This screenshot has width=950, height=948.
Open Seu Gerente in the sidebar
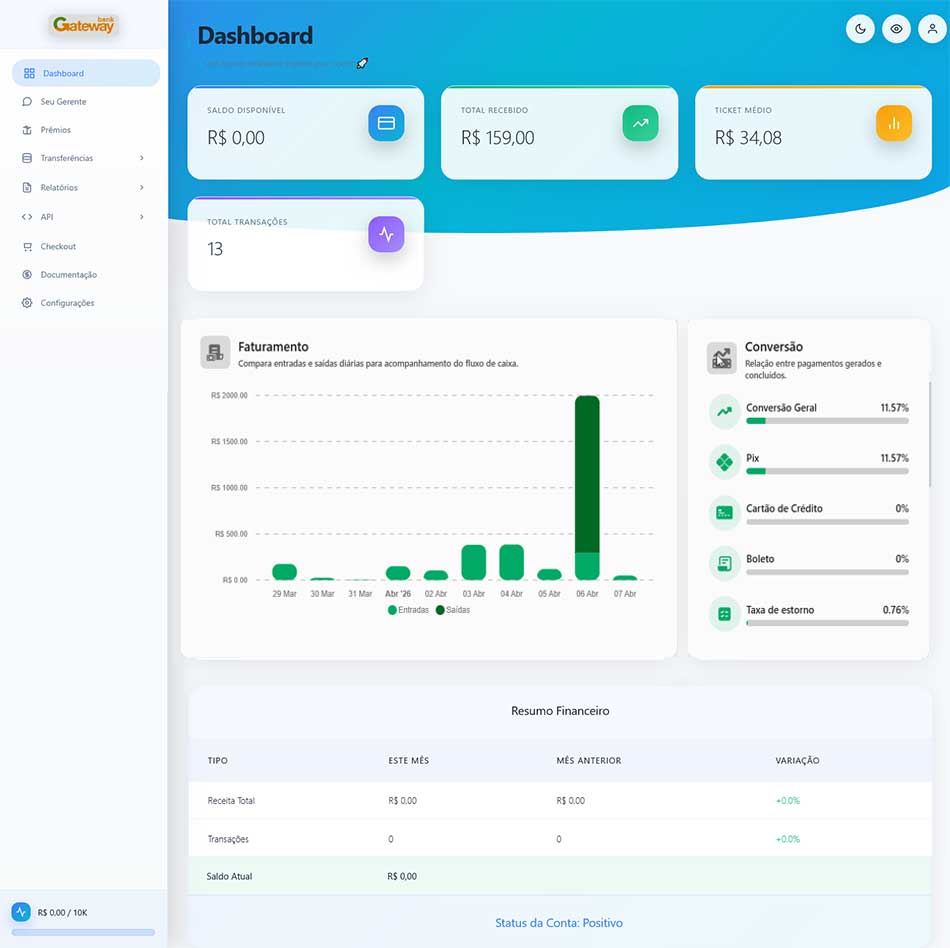tap(63, 102)
